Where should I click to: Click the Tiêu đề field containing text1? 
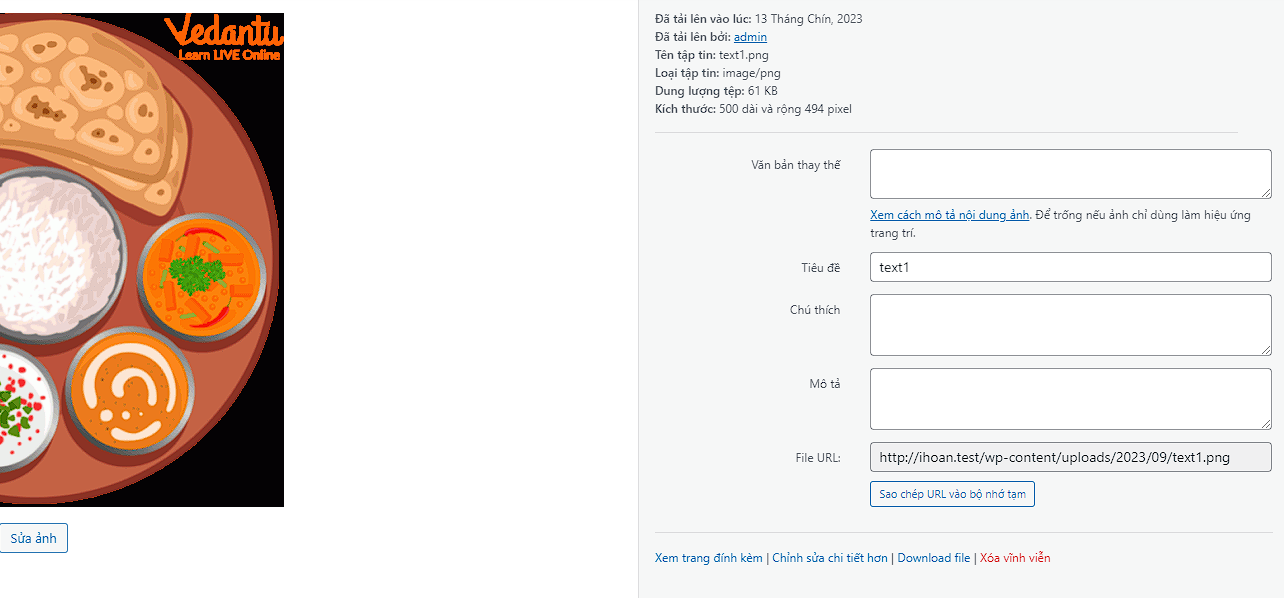(1070, 267)
